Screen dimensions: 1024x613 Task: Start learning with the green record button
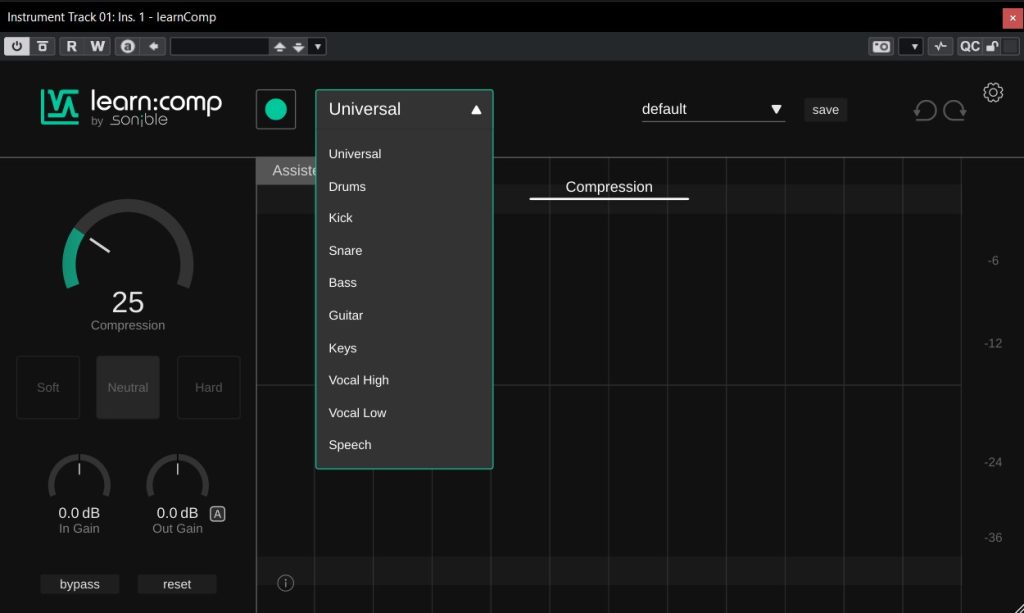pos(276,109)
